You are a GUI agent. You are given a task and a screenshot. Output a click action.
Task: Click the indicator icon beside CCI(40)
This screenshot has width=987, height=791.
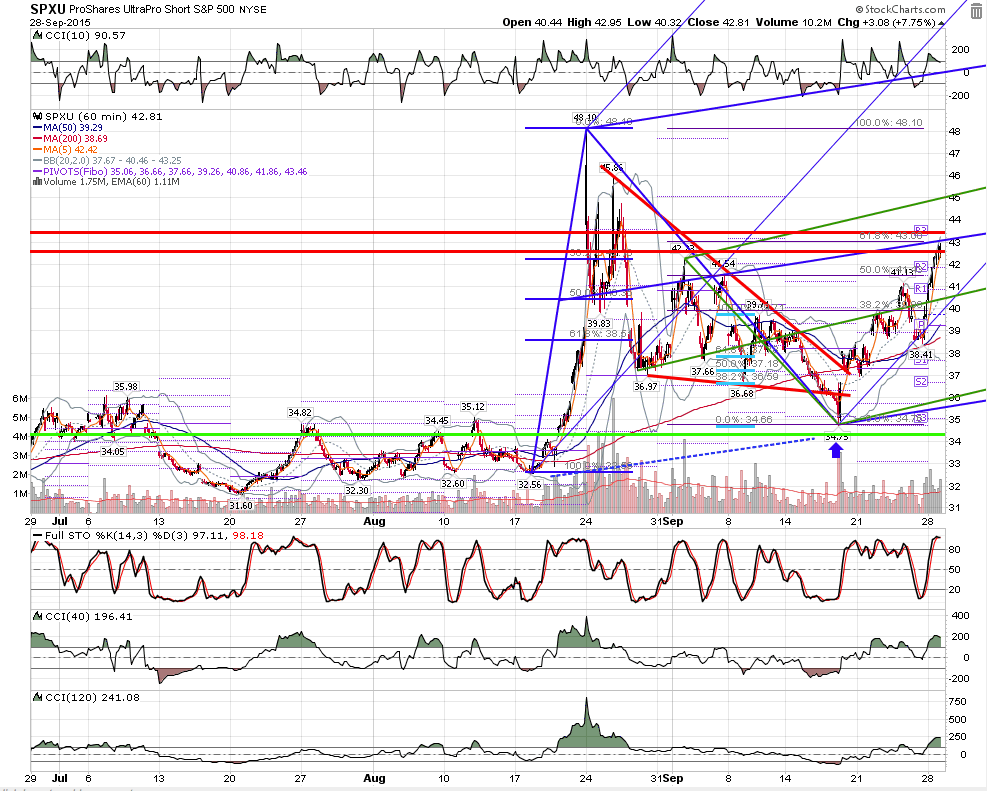[37, 617]
